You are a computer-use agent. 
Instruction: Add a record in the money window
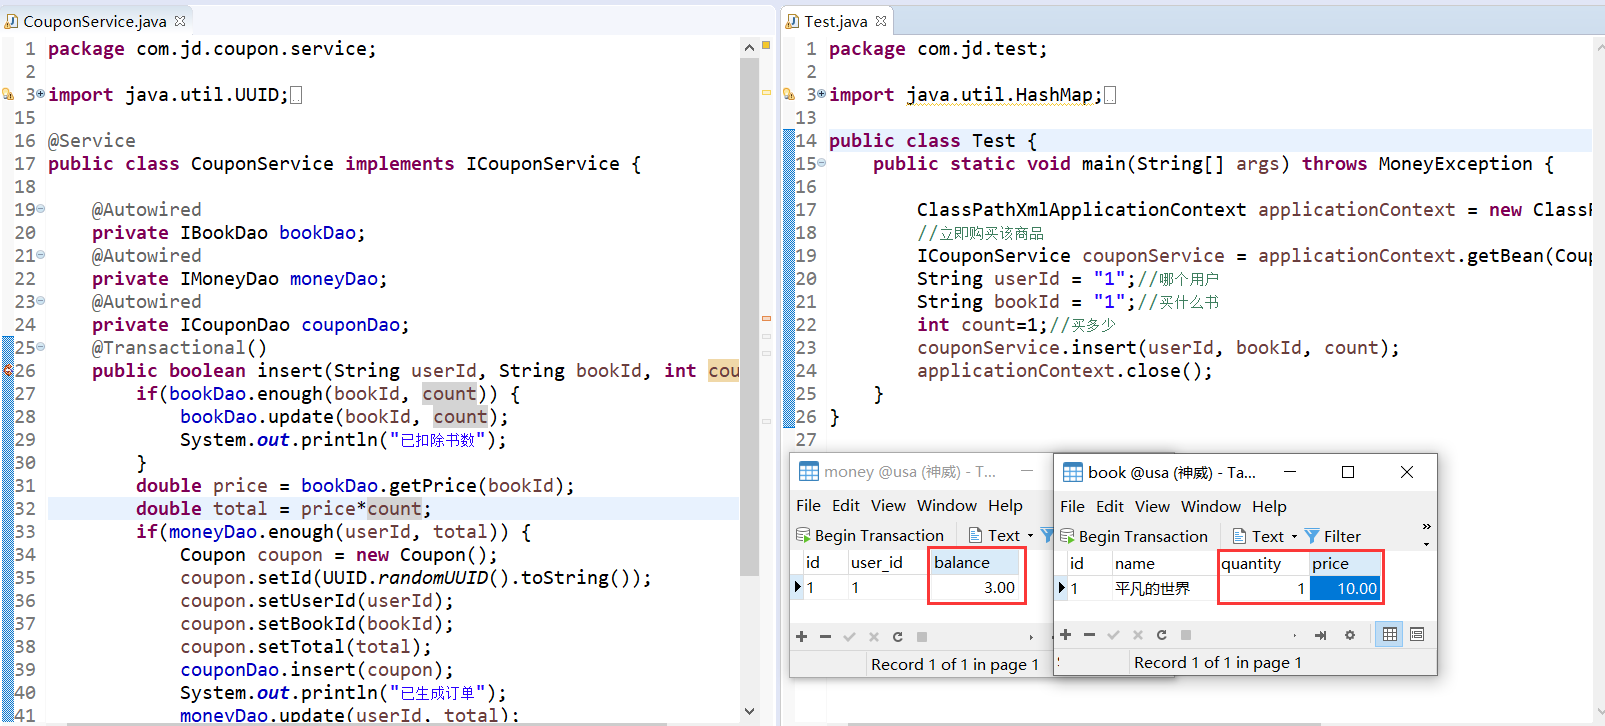pyautogui.click(x=801, y=637)
